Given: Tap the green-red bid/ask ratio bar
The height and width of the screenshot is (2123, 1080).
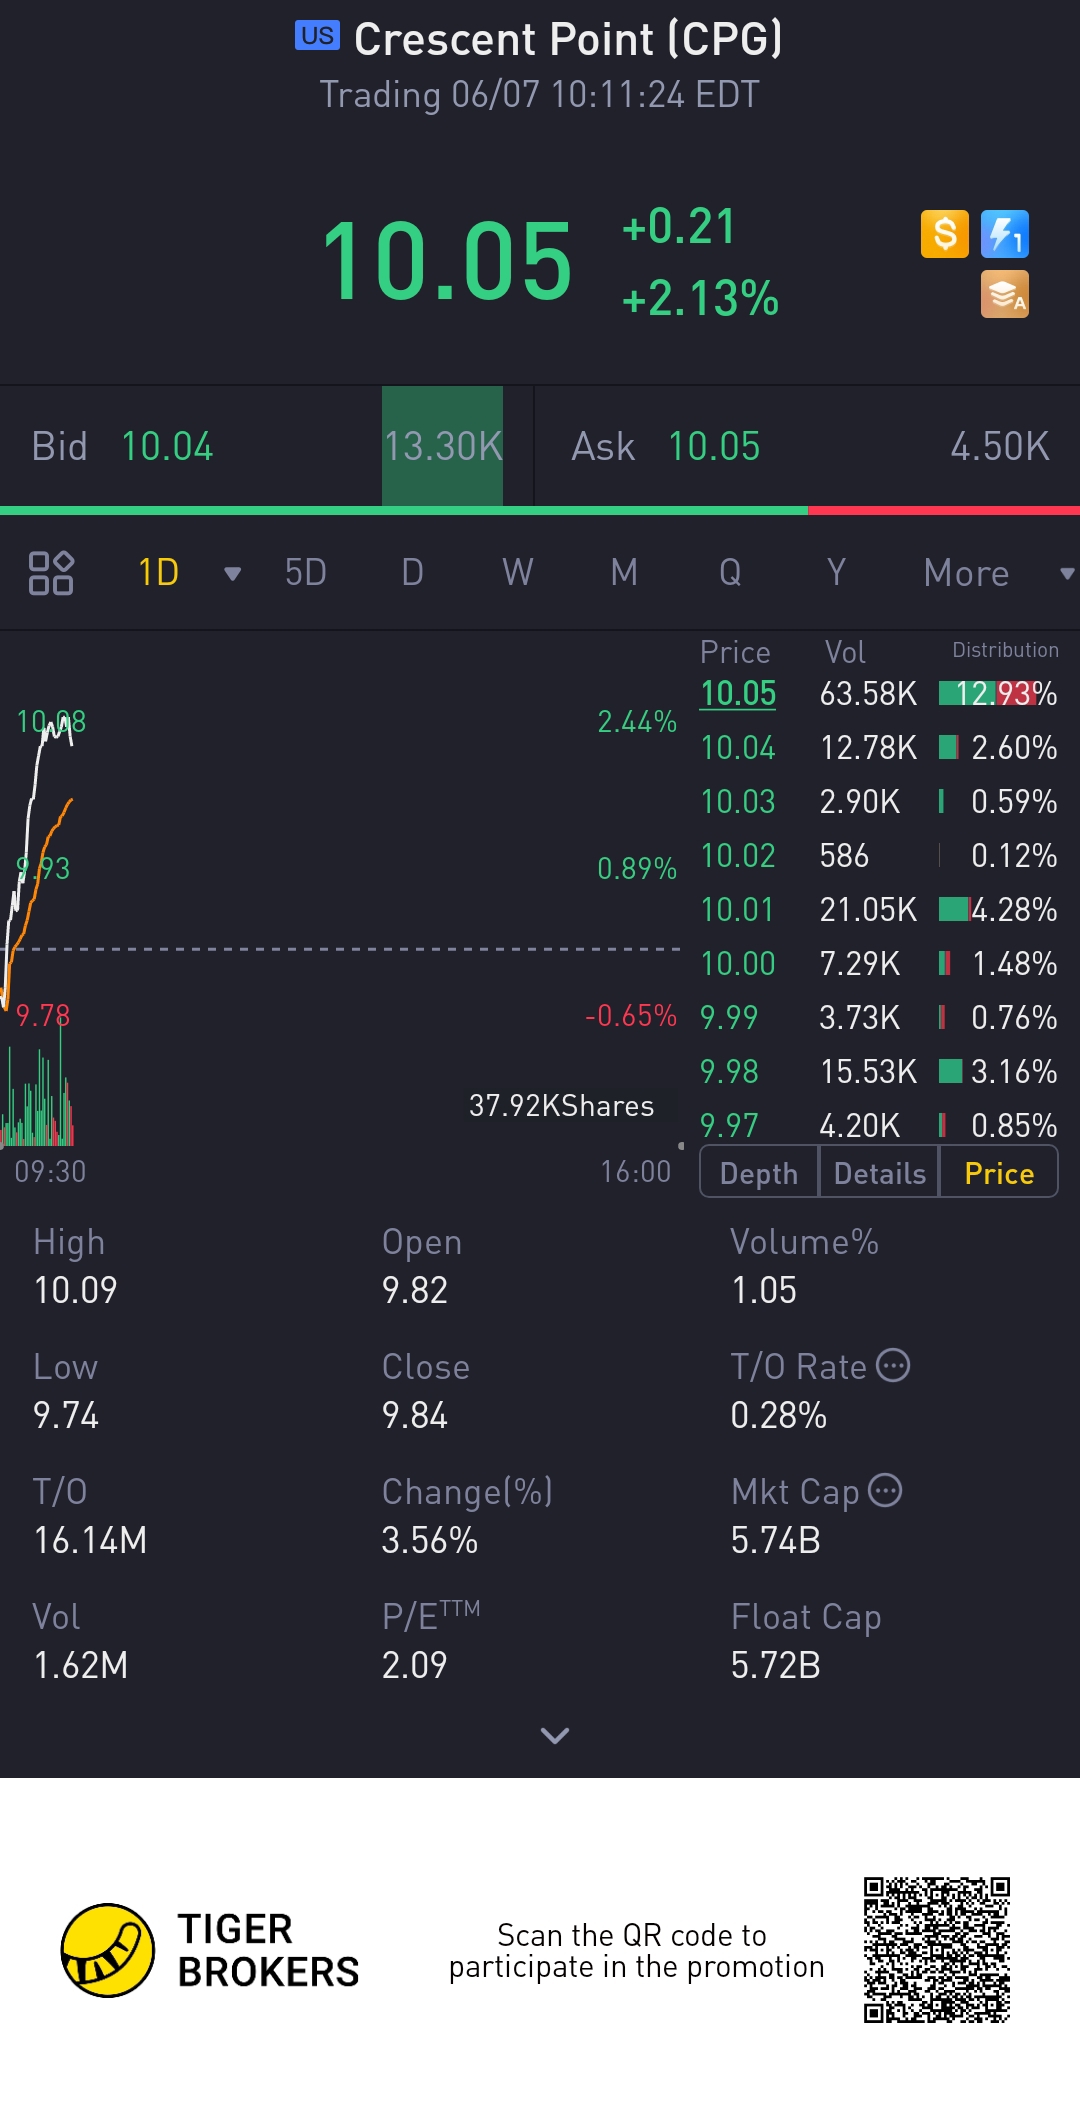Looking at the screenshot, I should click(540, 511).
